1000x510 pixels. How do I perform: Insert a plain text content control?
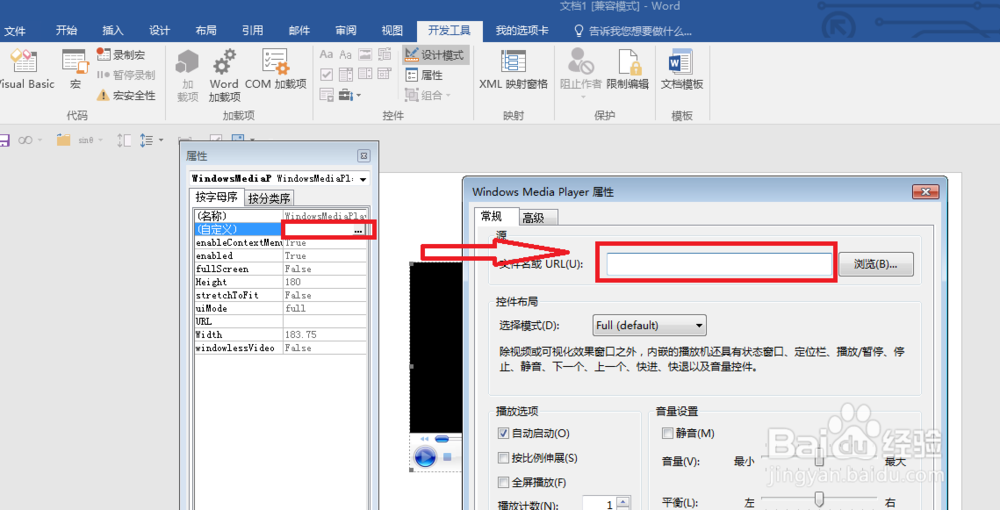coord(346,55)
